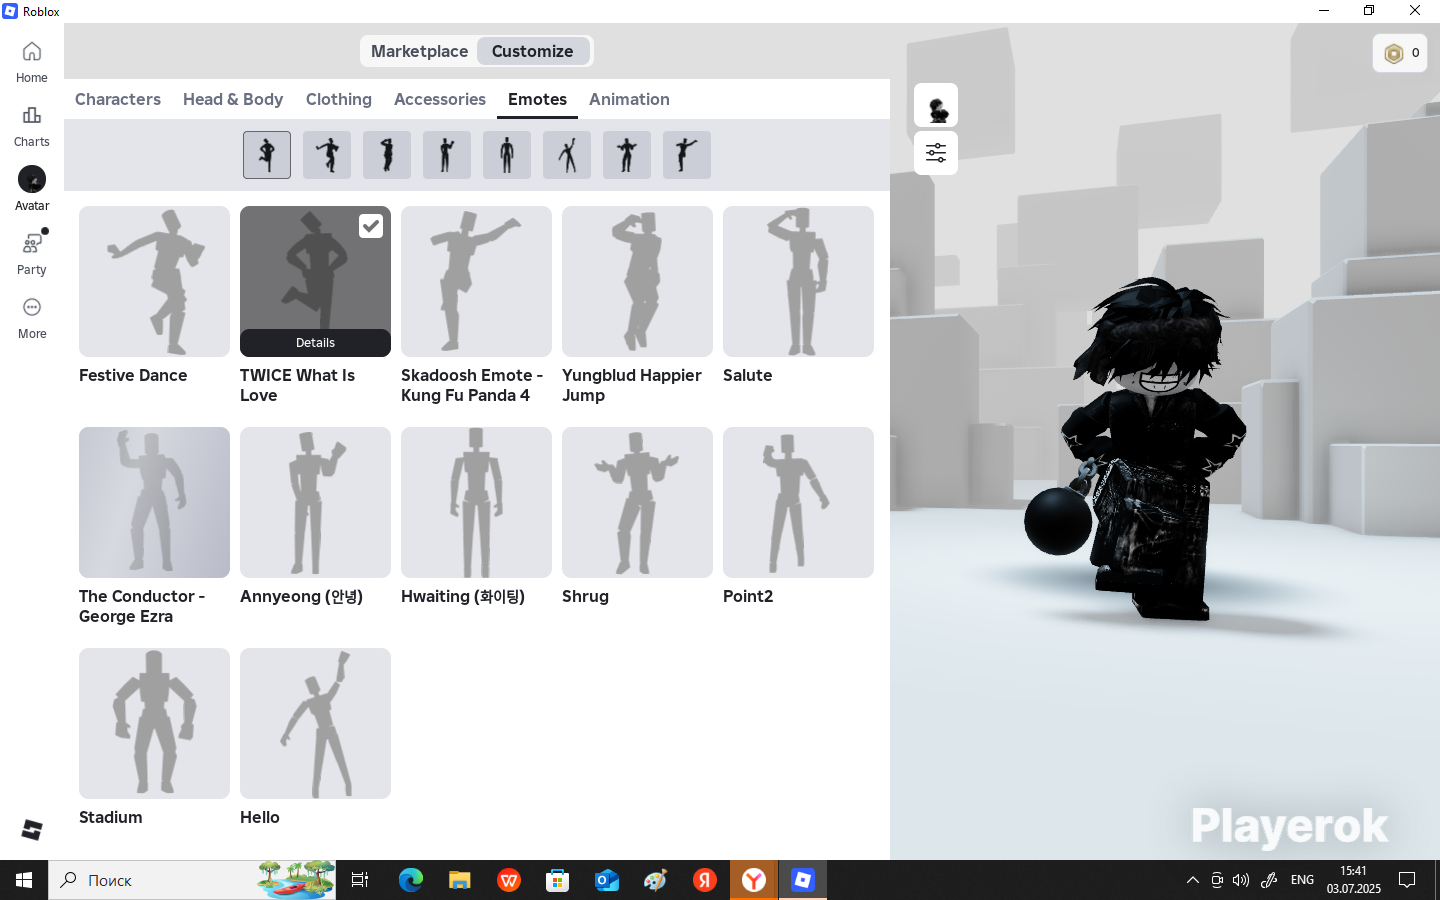Screen dimensions: 1440x900
Task: Select the fifth emote slot icon
Action: [507, 155]
